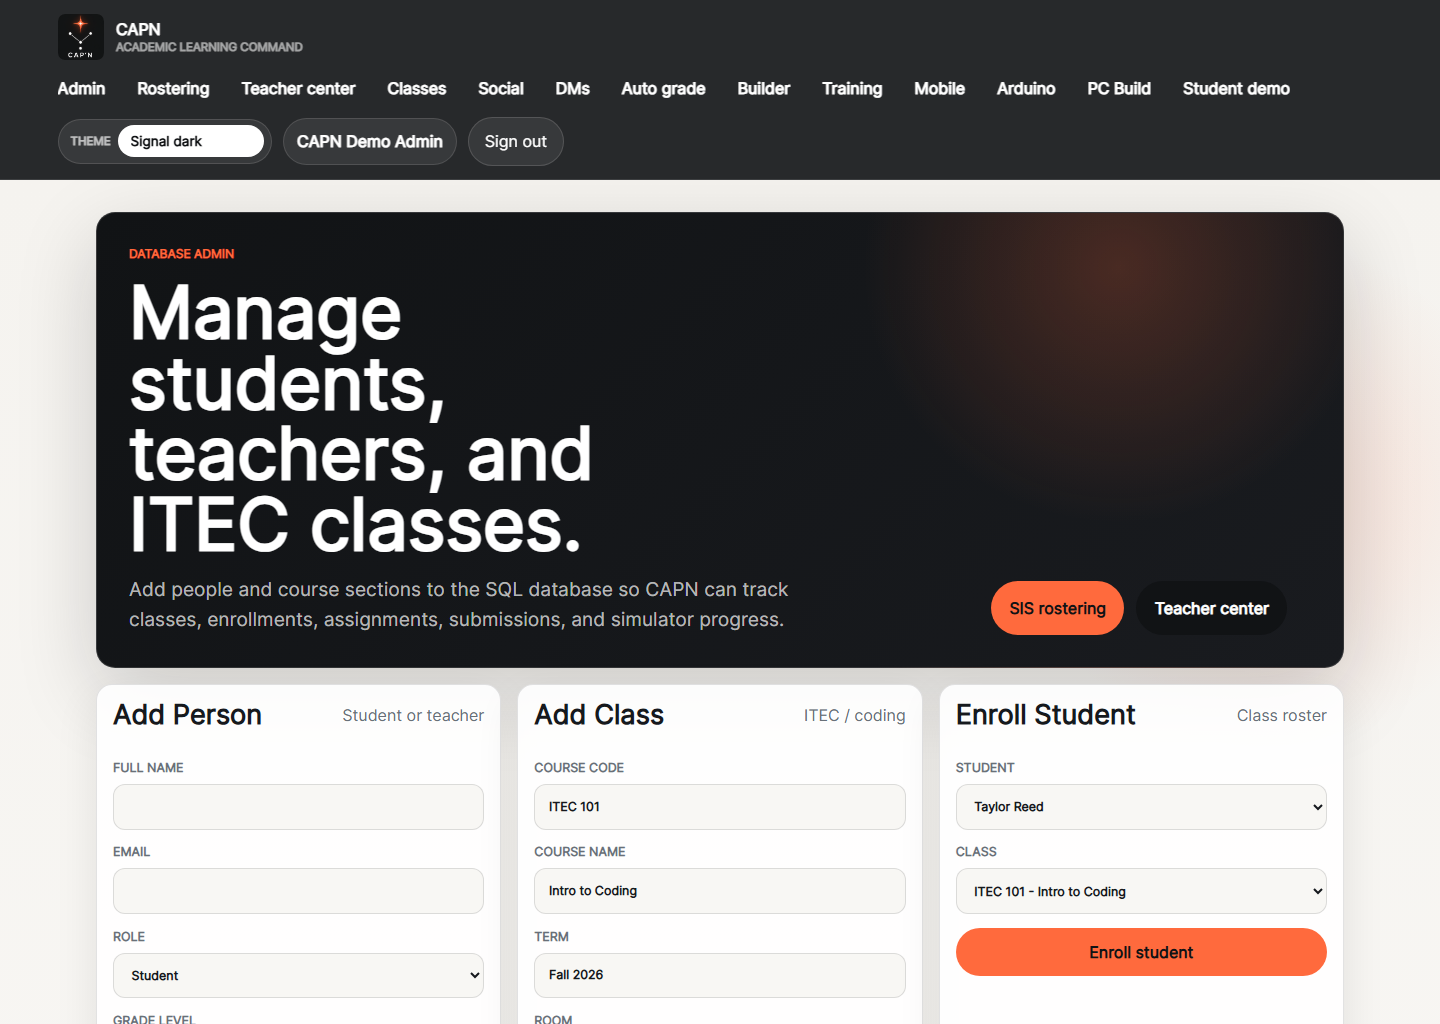Viewport: 1440px width, 1024px height.
Task: Open Teacher center from the hero banner
Action: (1211, 608)
